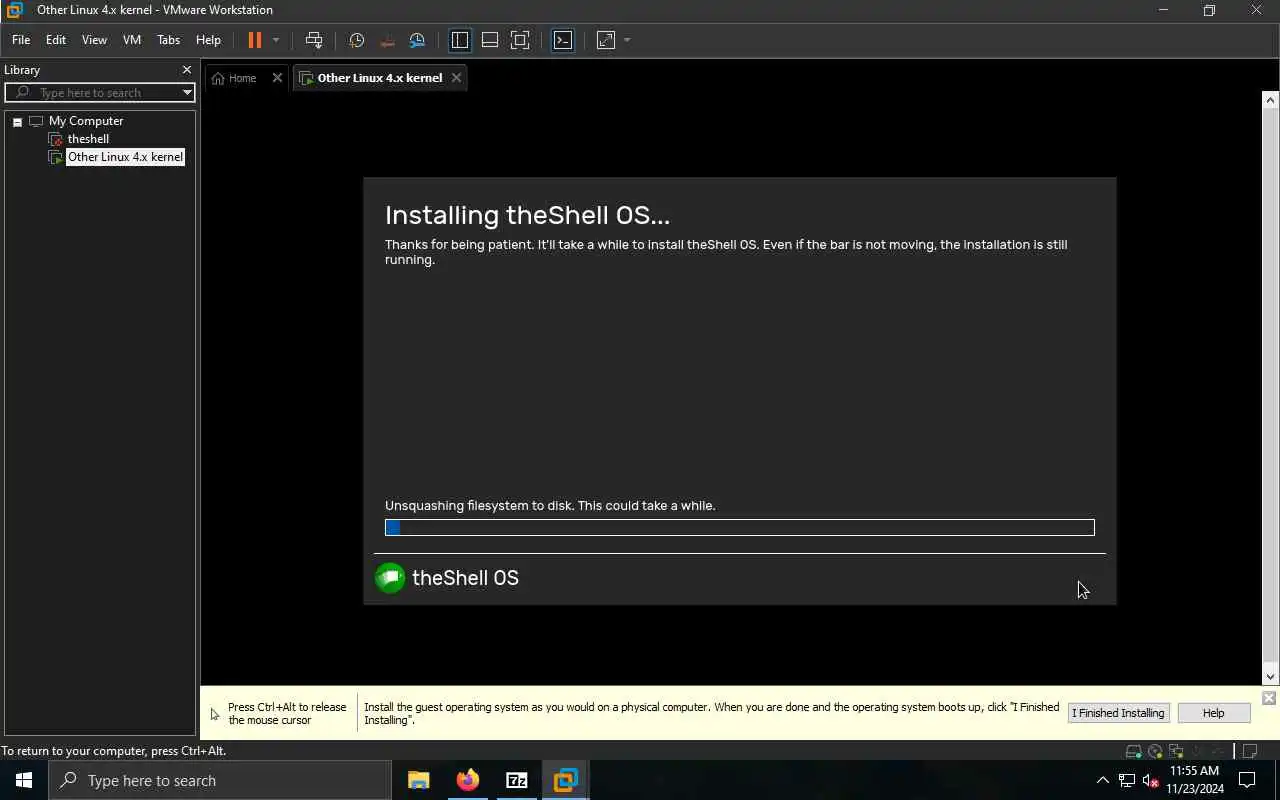Enter full screen mode
This screenshot has height=800, width=1280.
520,40
